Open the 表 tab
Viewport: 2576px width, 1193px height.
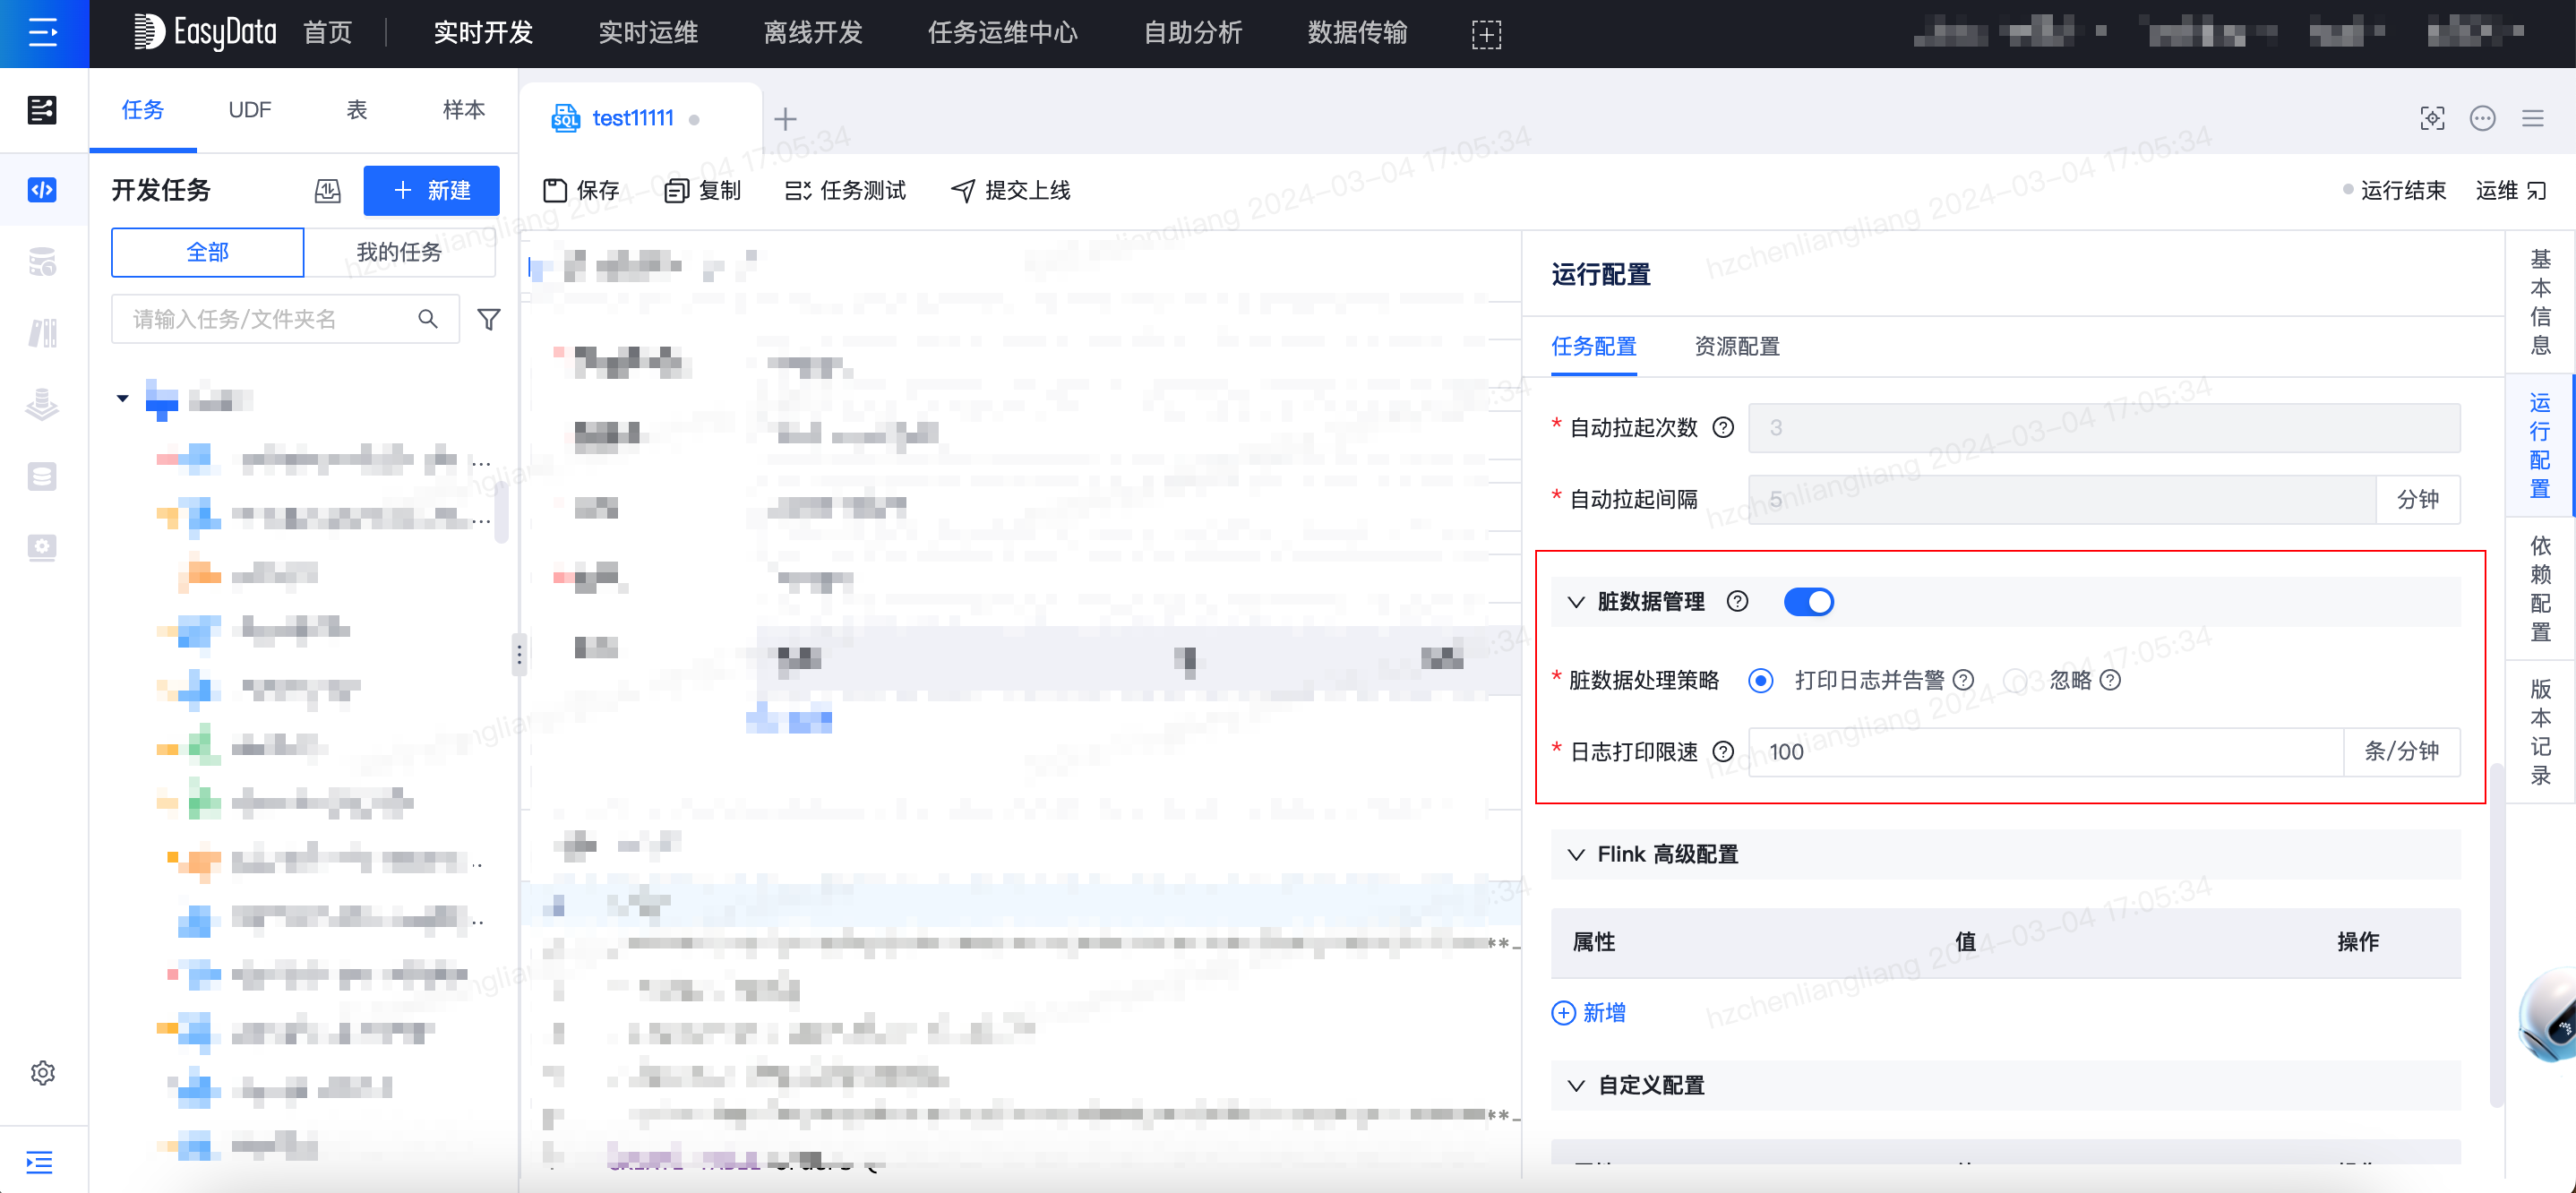(x=357, y=110)
